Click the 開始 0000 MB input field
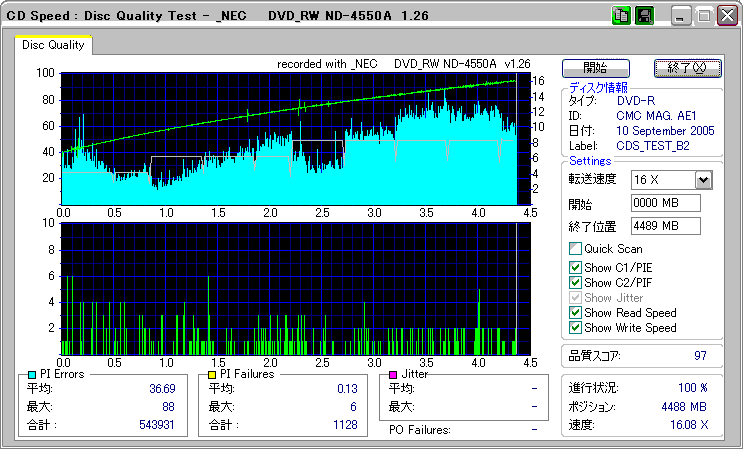This screenshot has width=743, height=449. [664, 203]
